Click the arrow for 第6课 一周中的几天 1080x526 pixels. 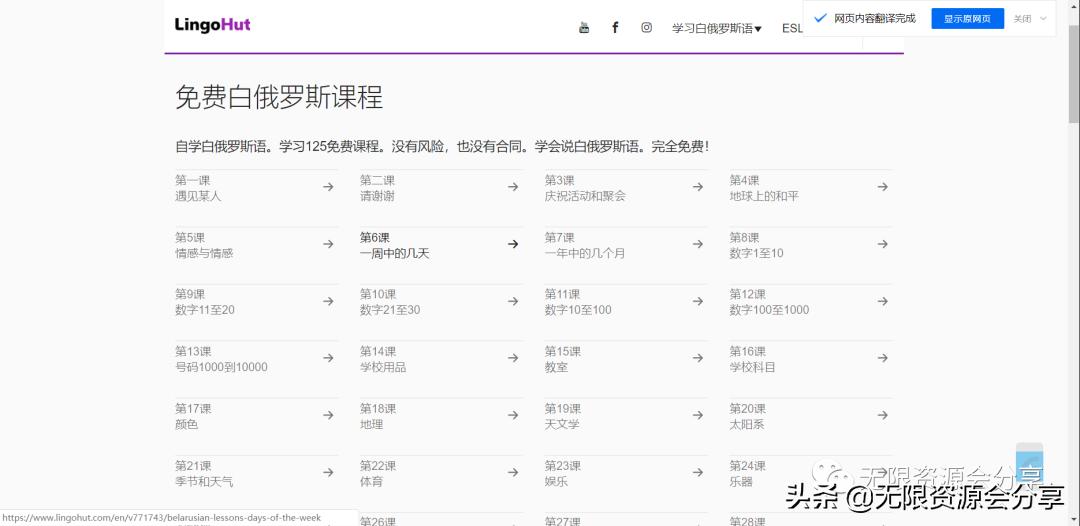pyautogui.click(x=513, y=244)
